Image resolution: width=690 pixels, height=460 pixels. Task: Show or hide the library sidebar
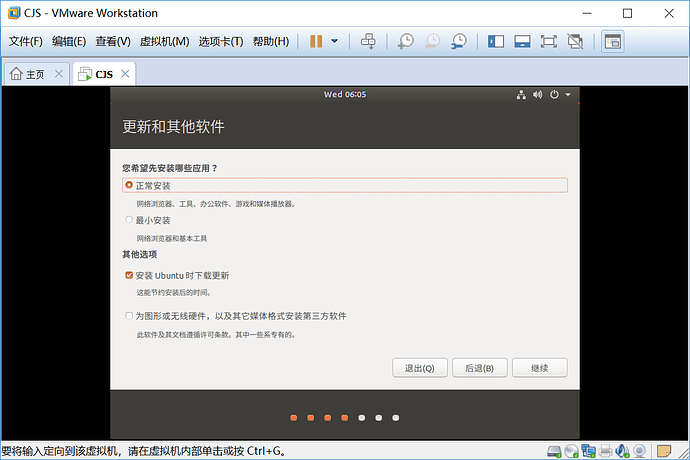(x=495, y=41)
